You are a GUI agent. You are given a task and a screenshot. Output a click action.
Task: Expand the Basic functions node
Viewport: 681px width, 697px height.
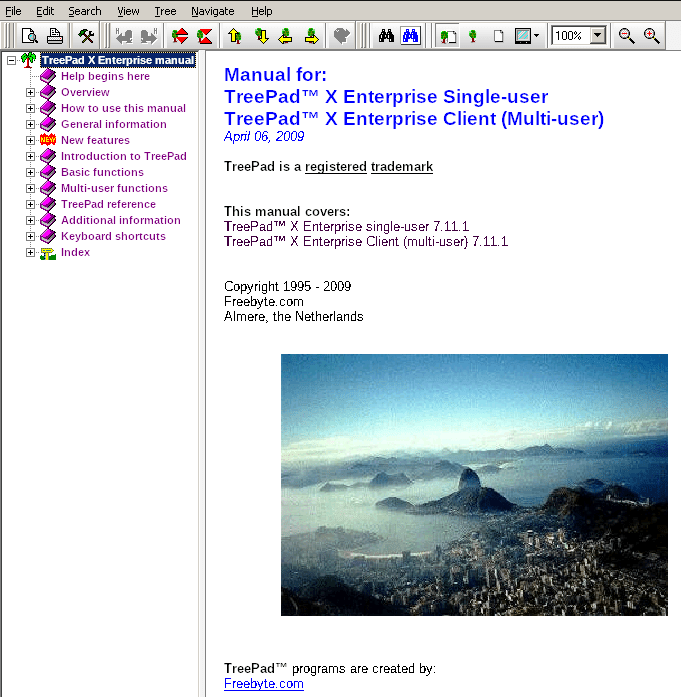(x=30, y=172)
